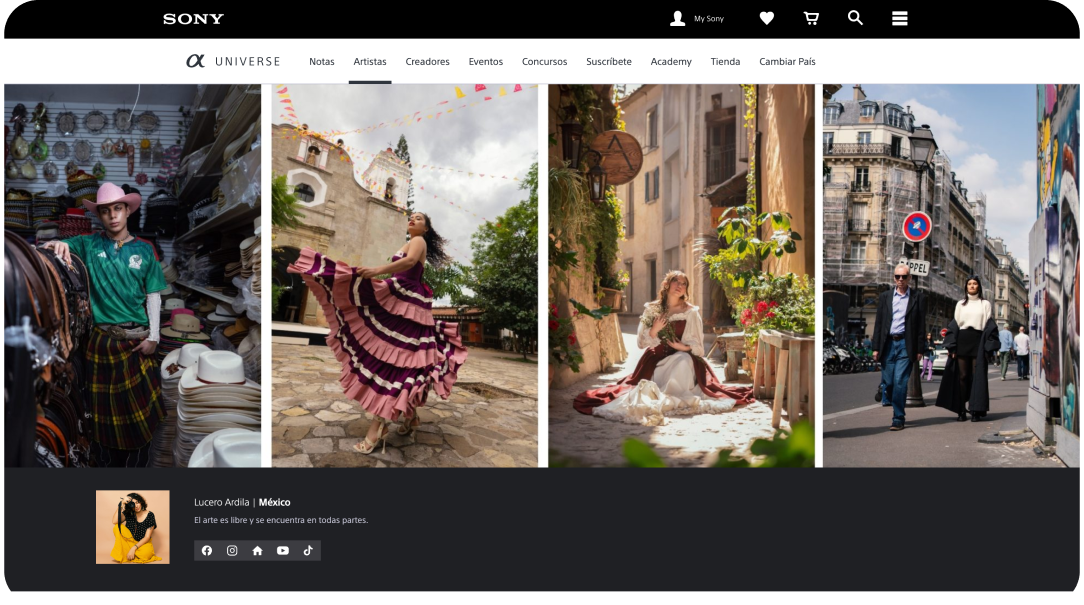
Task: Open Cambiar País country selector
Action: point(787,62)
